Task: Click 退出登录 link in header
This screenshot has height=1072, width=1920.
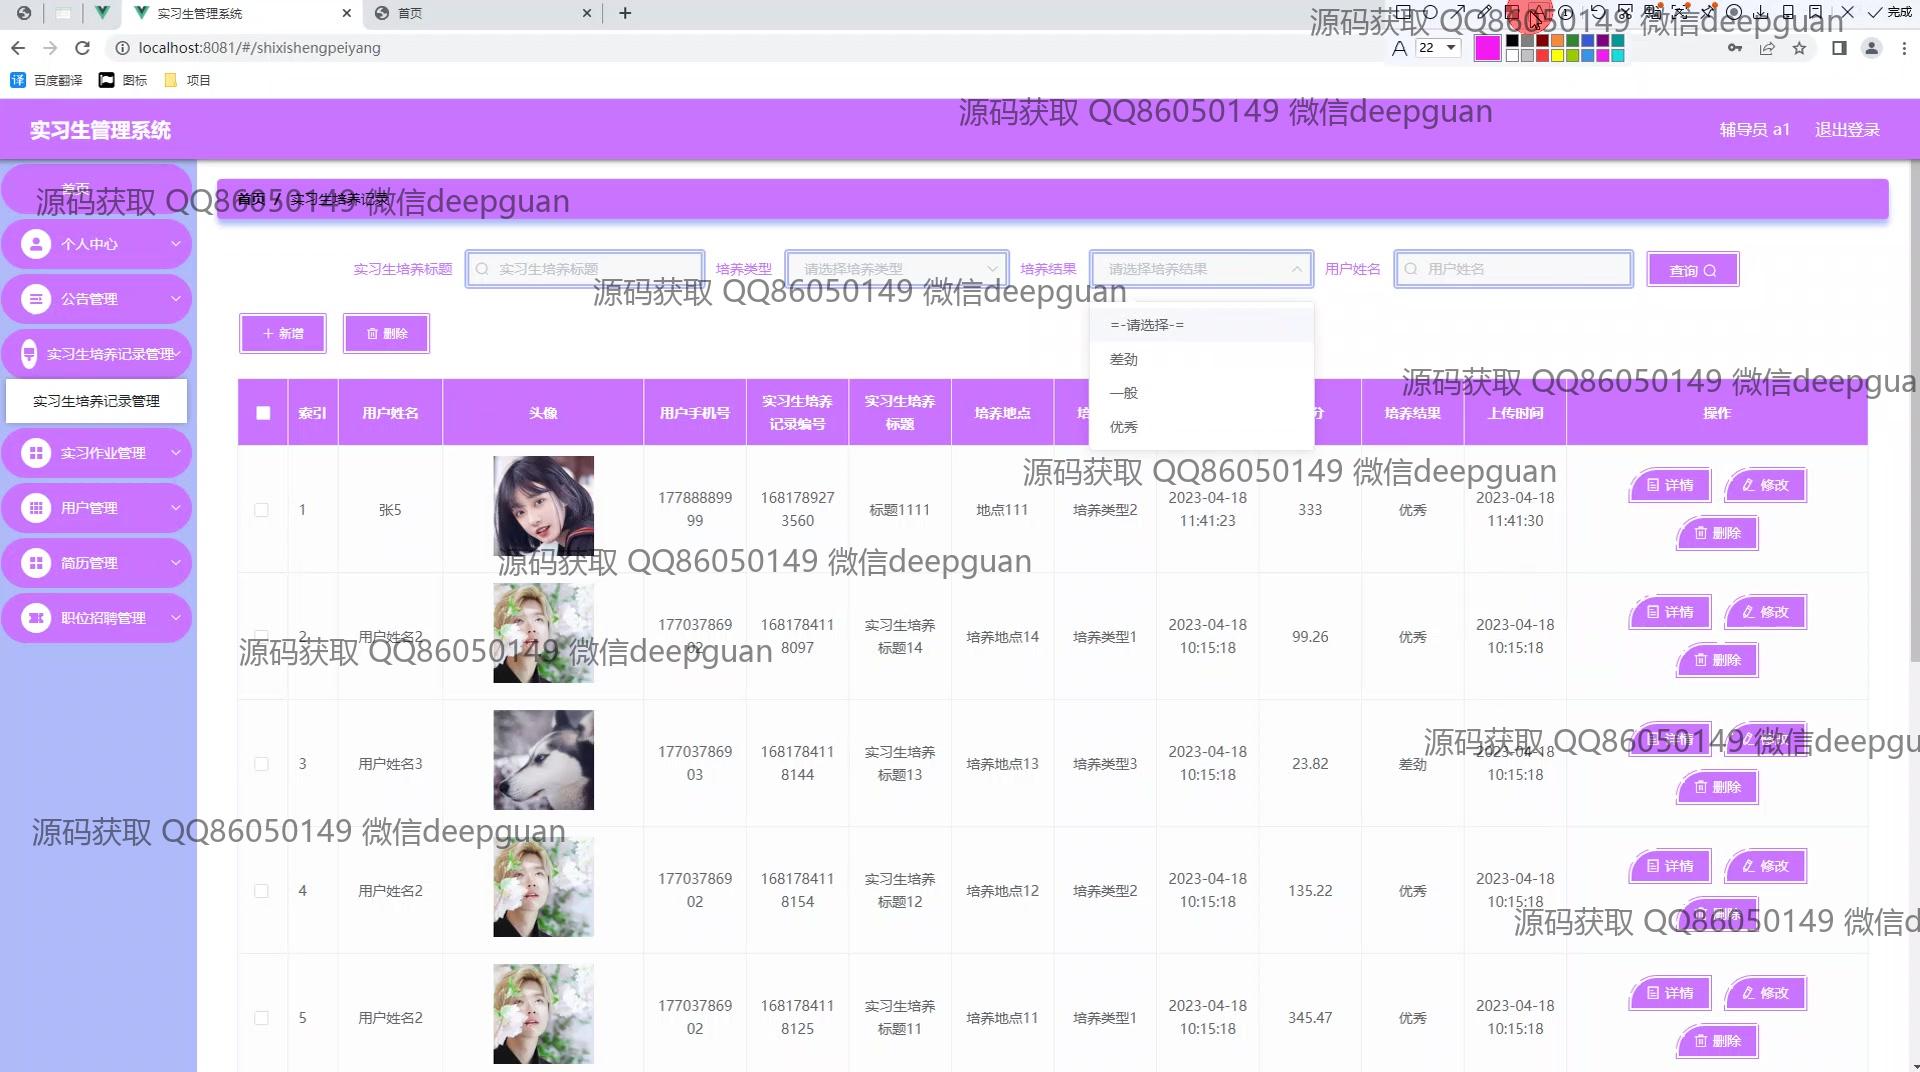Action: pyautogui.click(x=1846, y=130)
